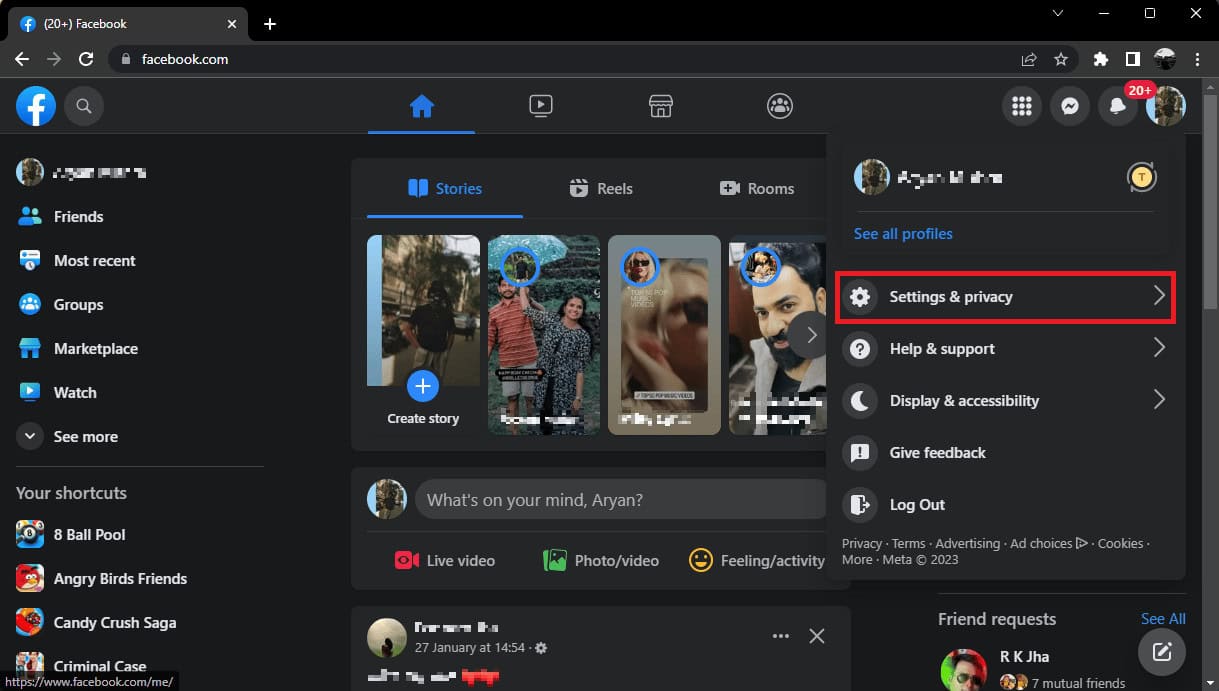Click the profile switch icon with T badge
The image size is (1219, 691).
pyautogui.click(x=1142, y=177)
